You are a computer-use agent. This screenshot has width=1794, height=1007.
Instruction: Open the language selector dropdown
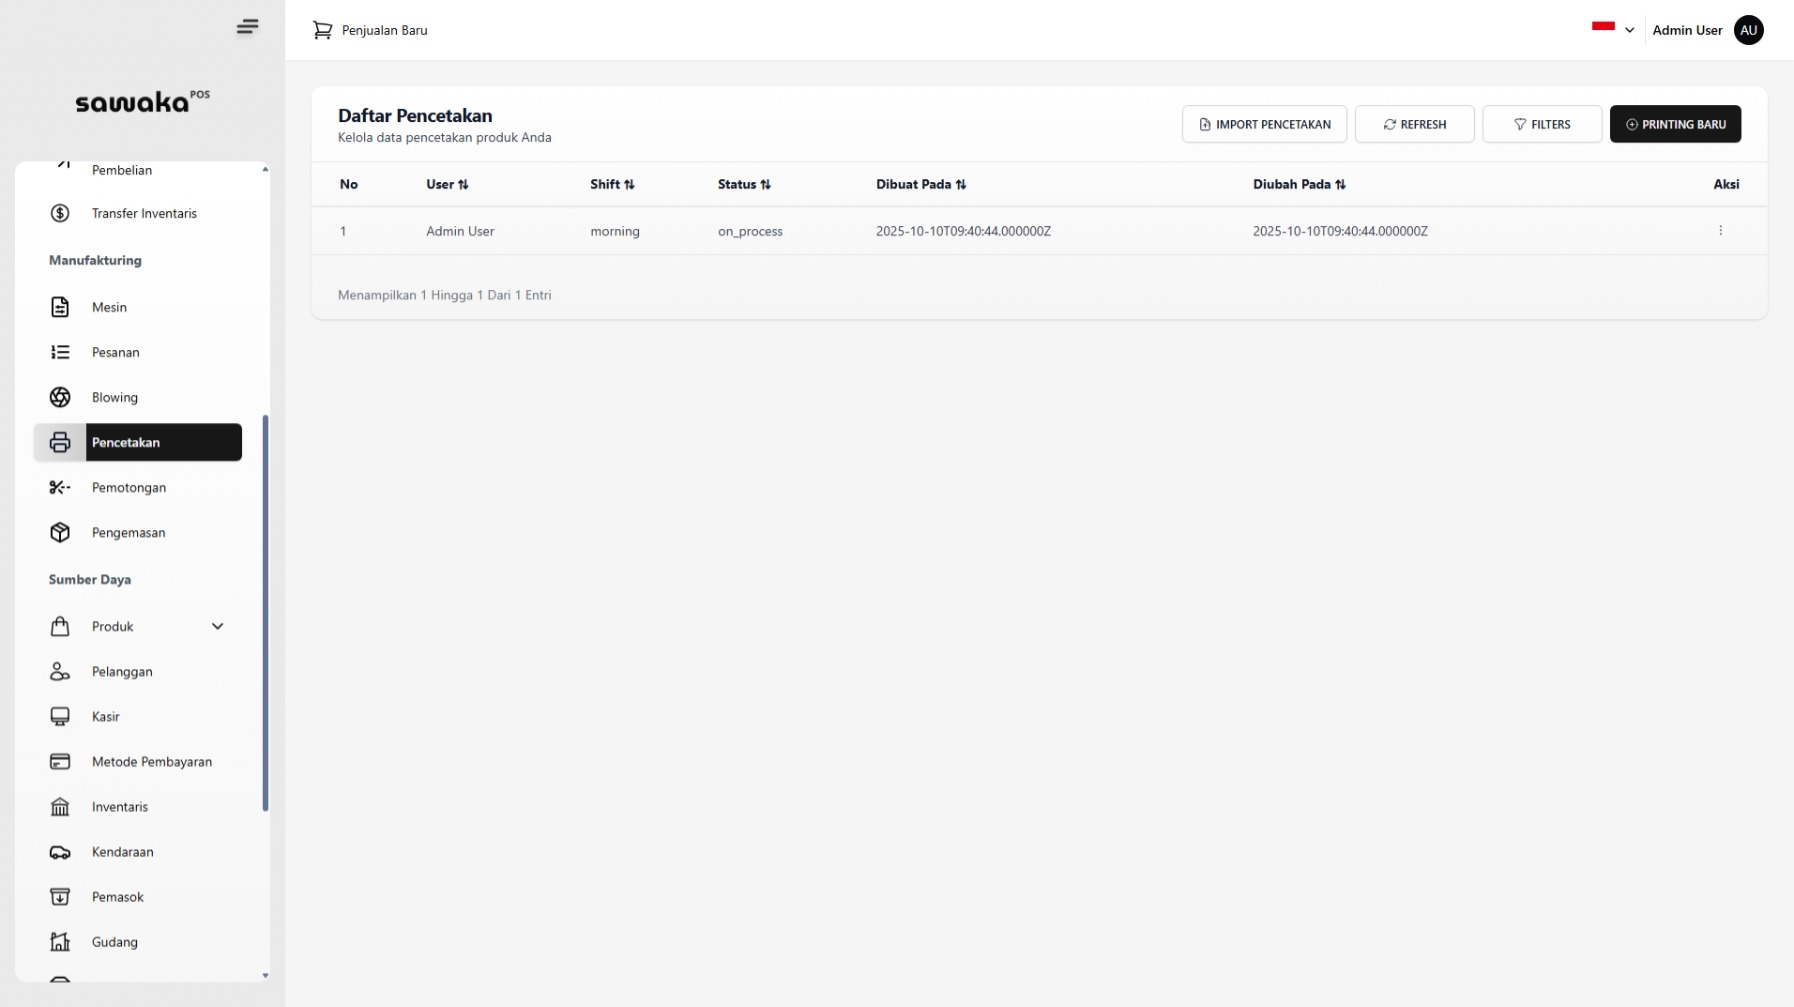(1630, 30)
